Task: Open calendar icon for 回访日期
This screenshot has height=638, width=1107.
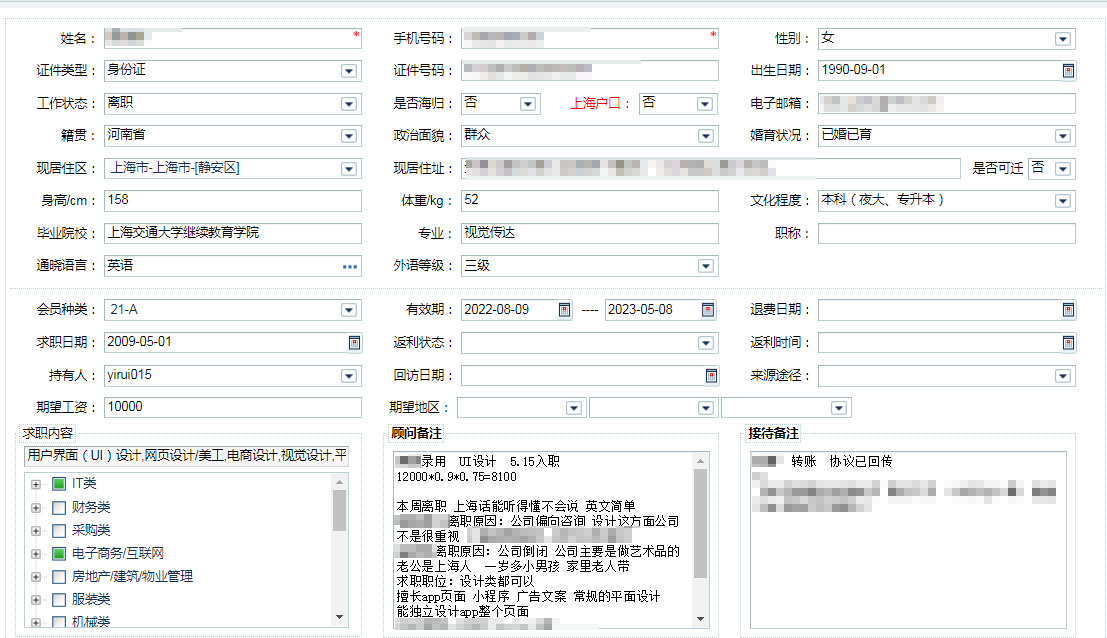Action: [711, 375]
